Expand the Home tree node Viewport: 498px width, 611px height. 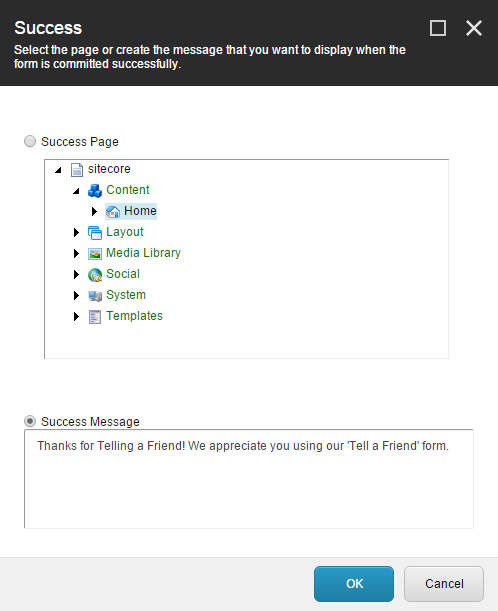tap(94, 211)
